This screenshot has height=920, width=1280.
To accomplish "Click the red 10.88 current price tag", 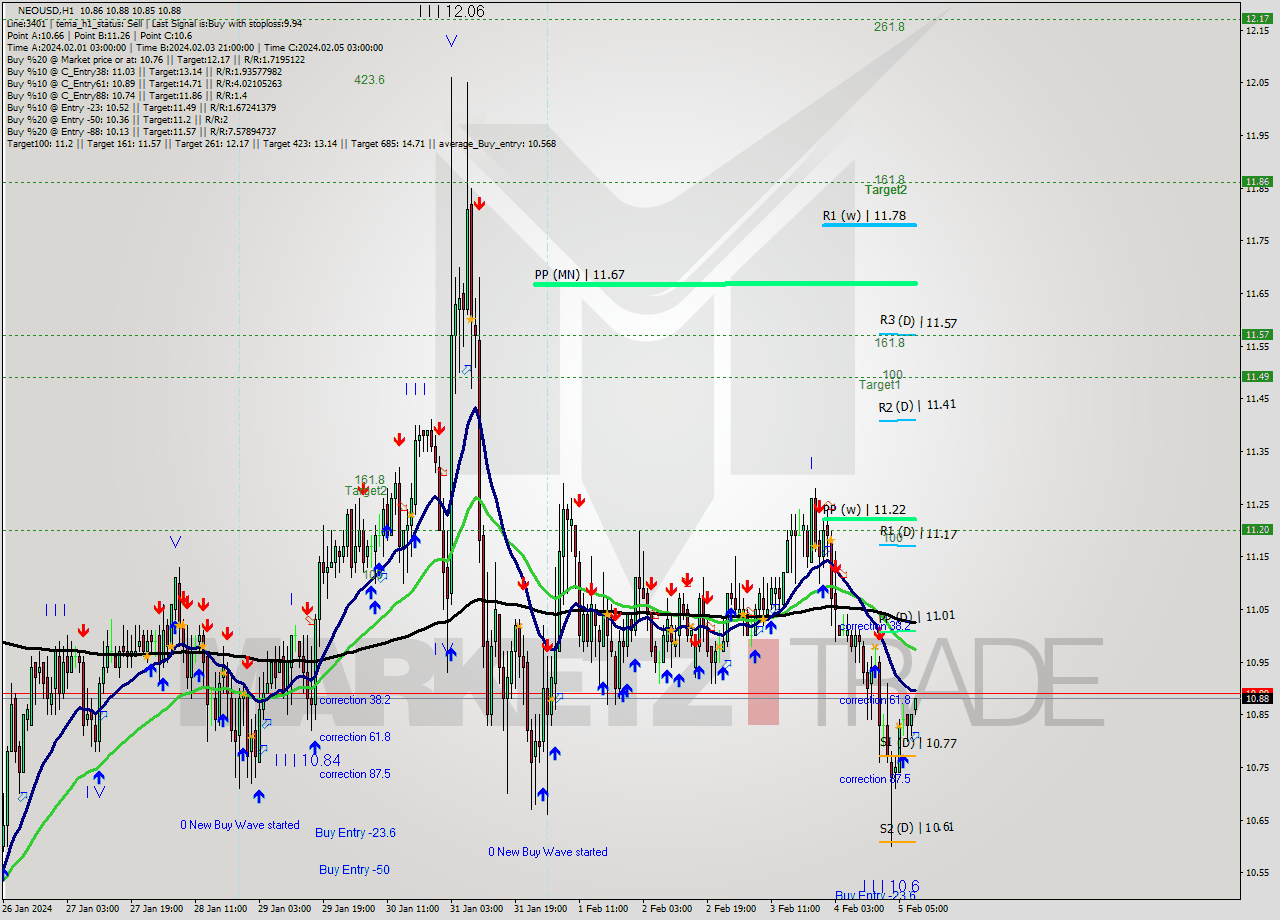I will (1256, 693).
